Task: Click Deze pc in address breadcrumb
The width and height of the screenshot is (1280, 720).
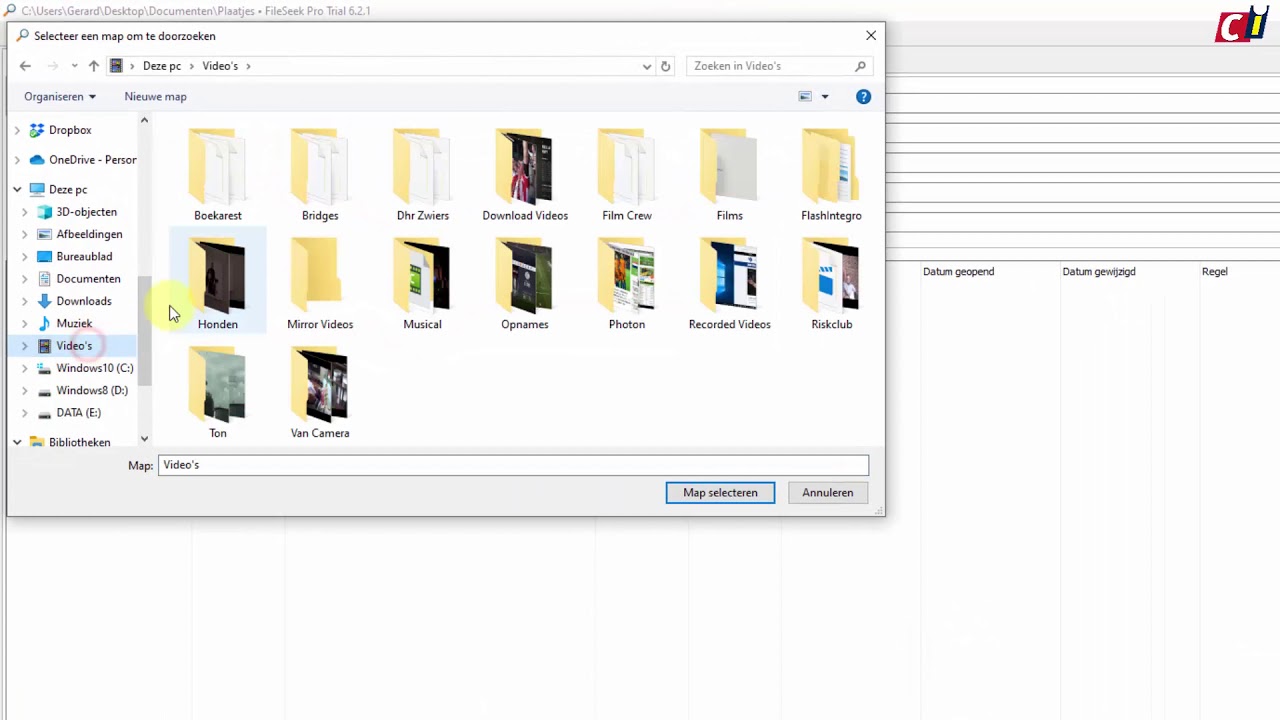Action: point(162,66)
